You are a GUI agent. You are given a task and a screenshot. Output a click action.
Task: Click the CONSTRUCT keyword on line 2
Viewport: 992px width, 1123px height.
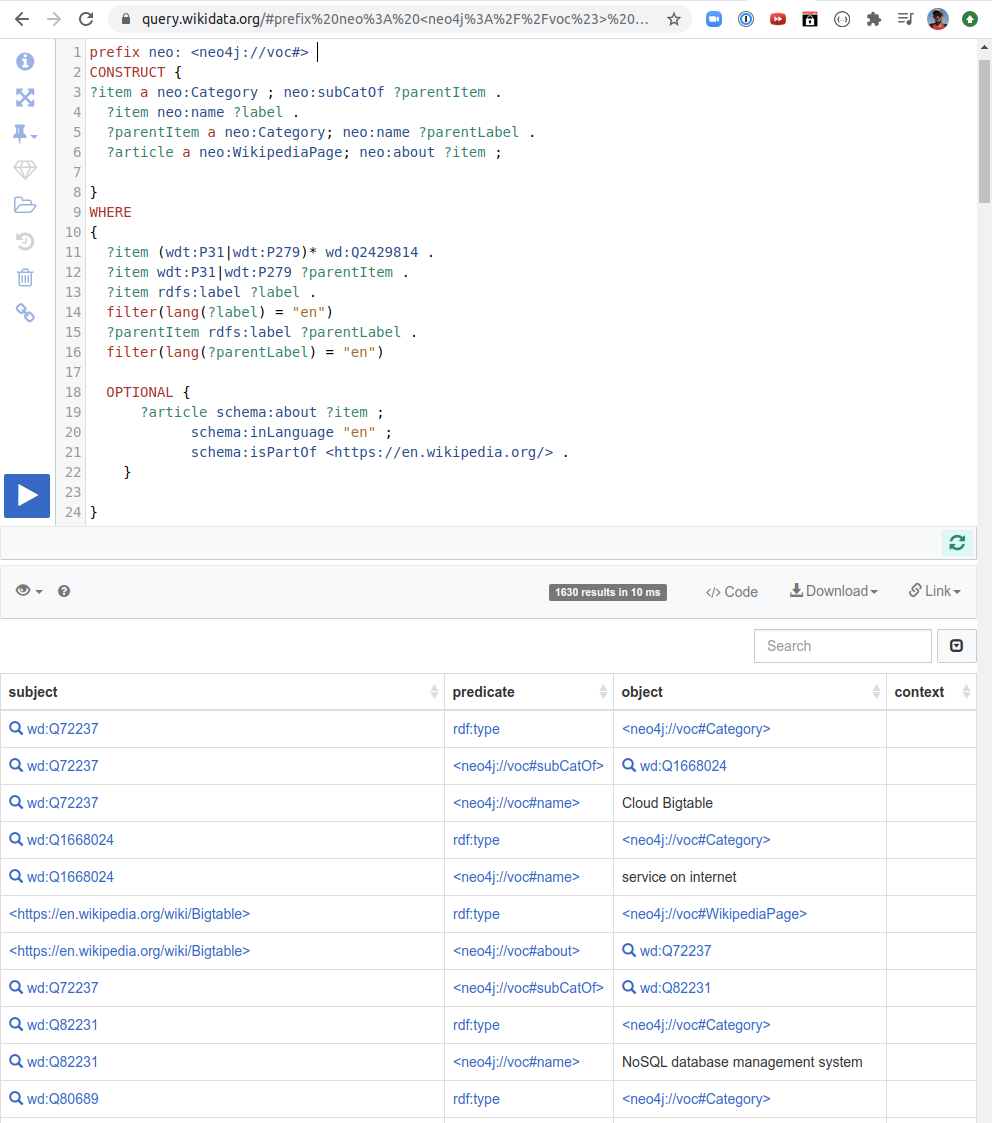coord(127,72)
